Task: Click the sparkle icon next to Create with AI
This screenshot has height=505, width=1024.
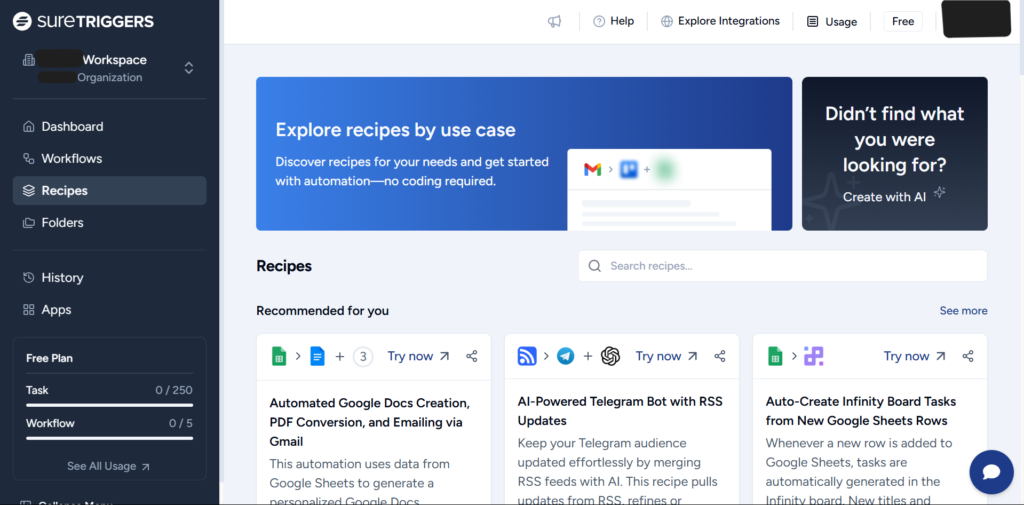Action: 939,192
